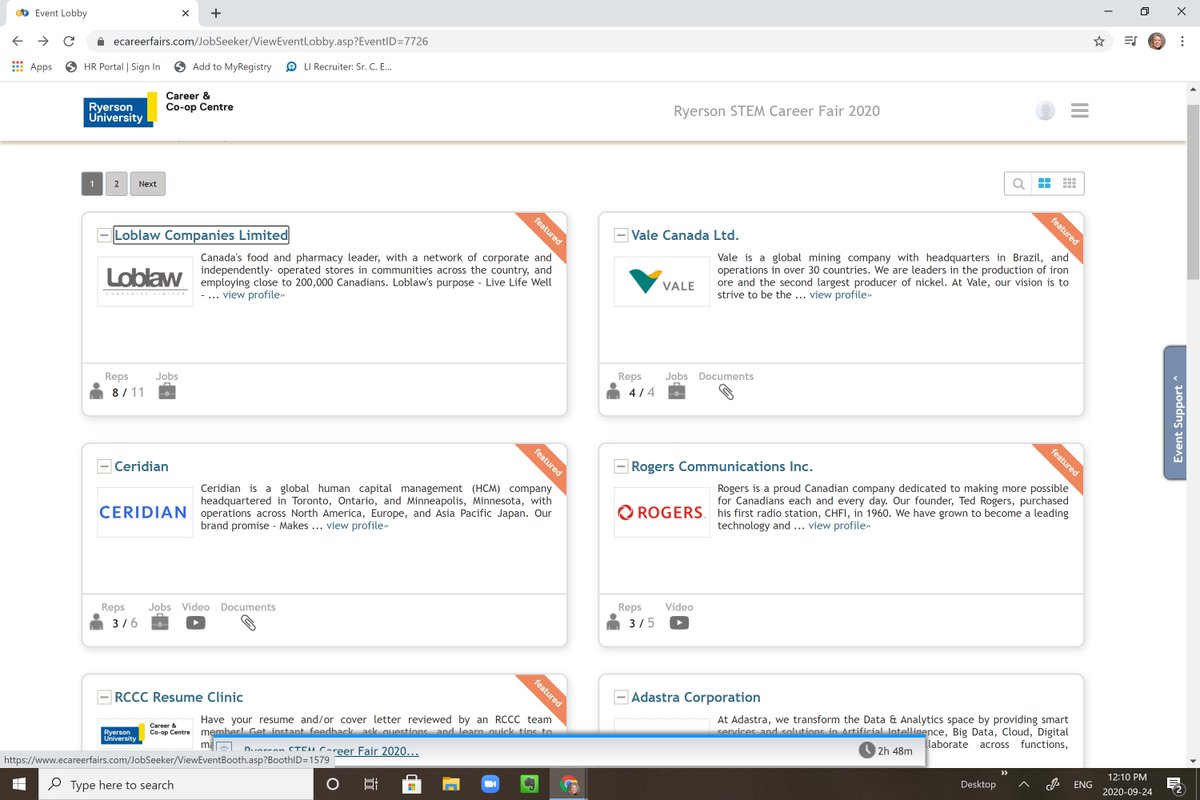Open Chrome media control icon
The width and height of the screenshot is (1200, 800).
click(x=1130, y=41)
